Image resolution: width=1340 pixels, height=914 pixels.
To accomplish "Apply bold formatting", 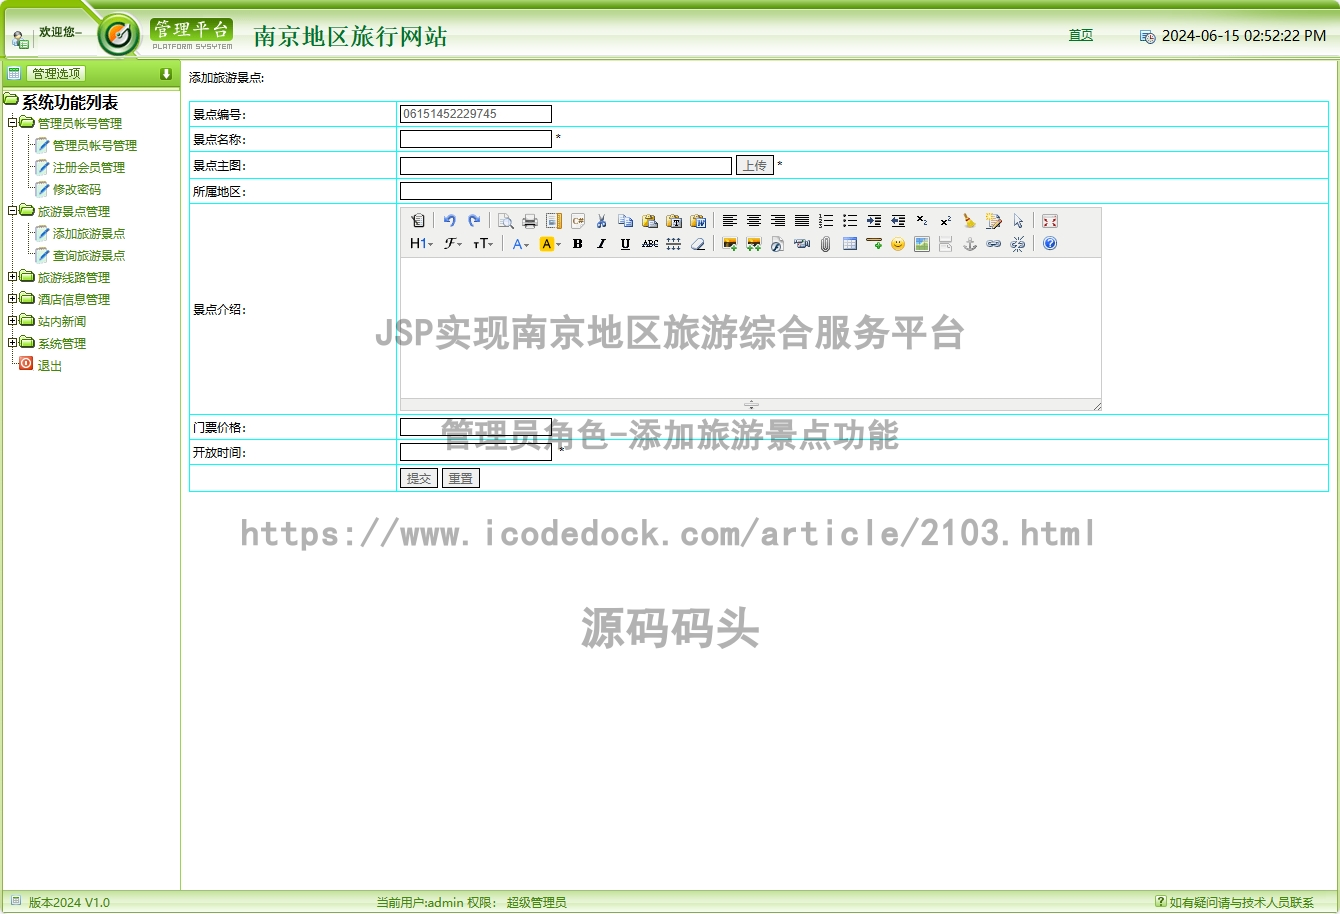I will point(578,244).
